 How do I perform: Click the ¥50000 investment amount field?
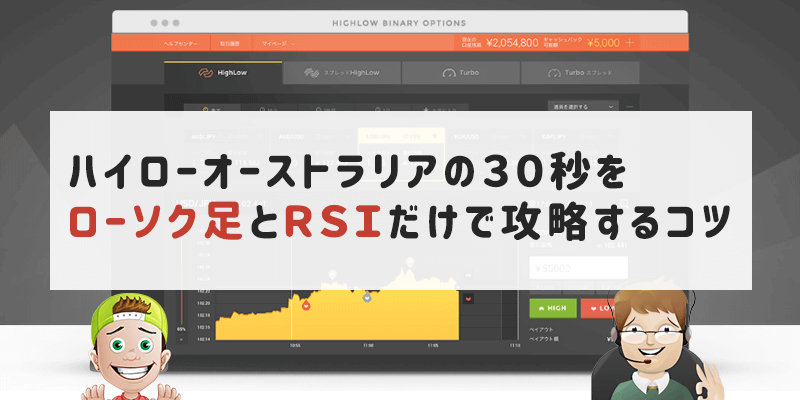(x=579, y=268)
